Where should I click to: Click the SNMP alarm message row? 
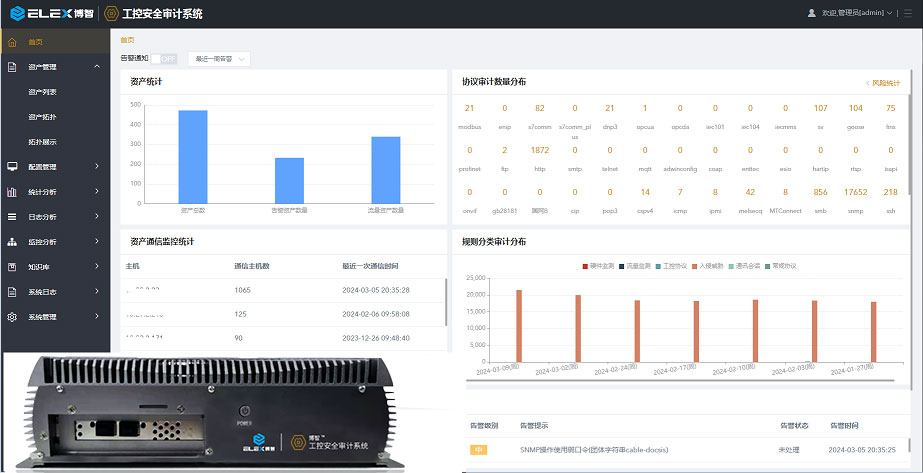click(593, 450)
